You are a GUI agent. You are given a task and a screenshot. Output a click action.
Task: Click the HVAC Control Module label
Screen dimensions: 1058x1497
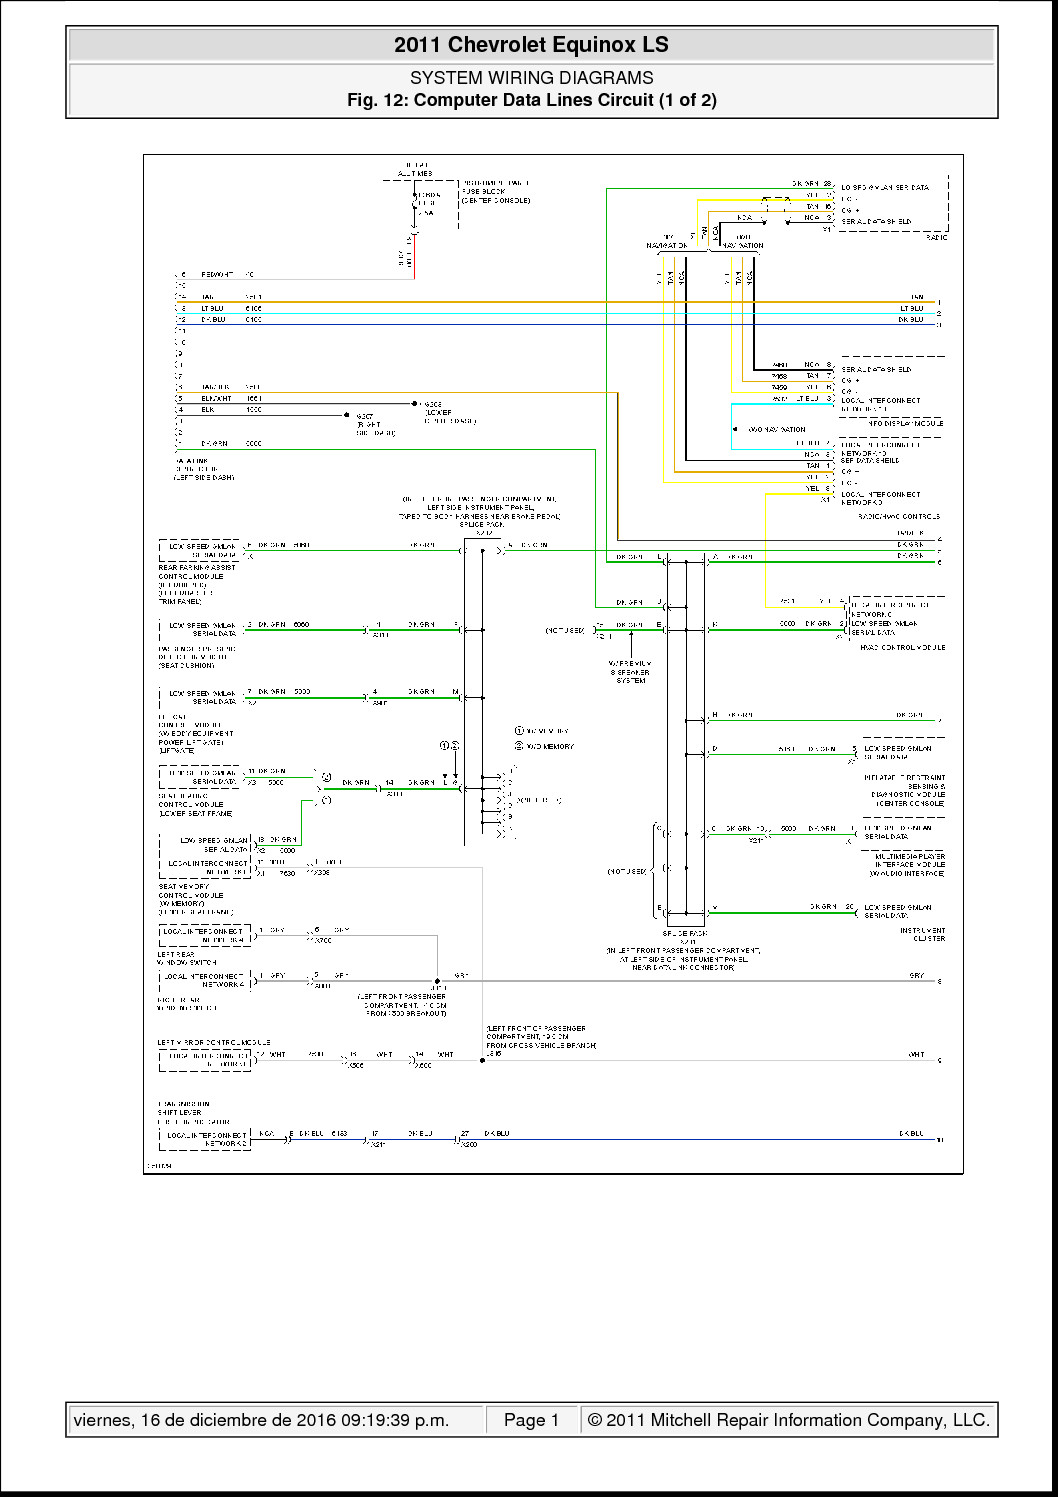coord(902,648)
